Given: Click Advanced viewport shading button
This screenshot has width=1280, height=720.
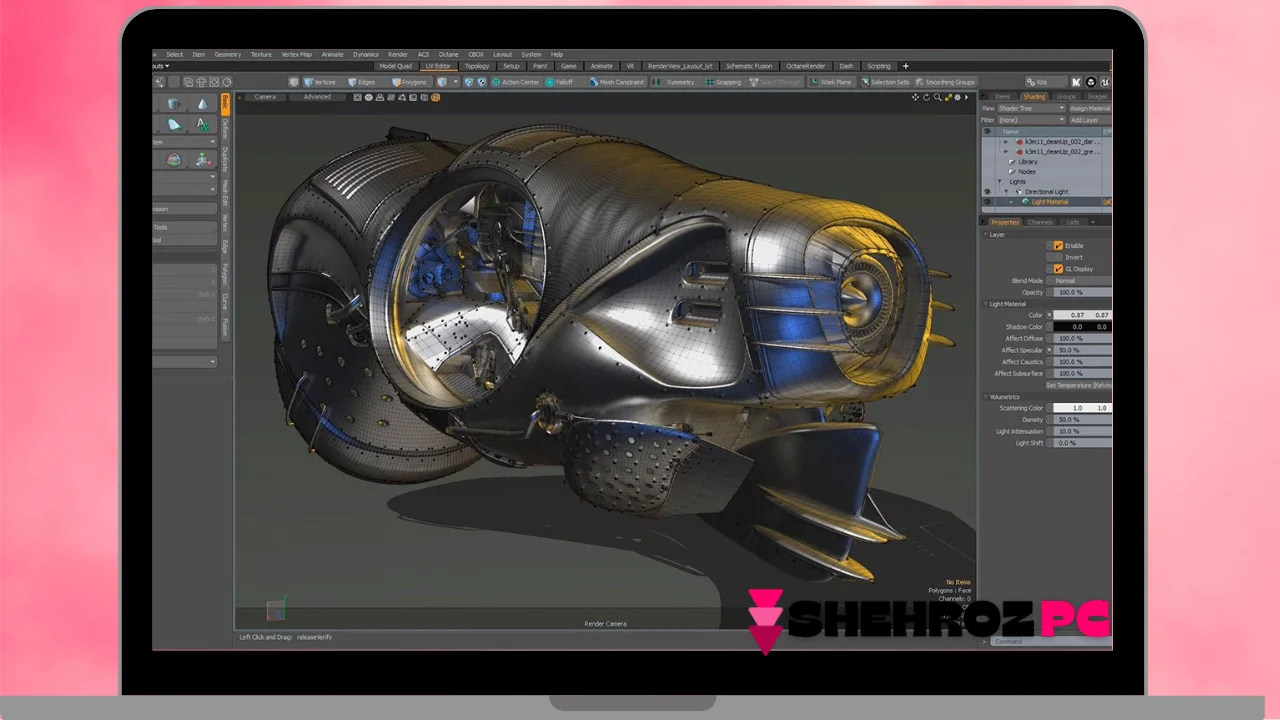Looking at the screenshot, I should click(317, 97).
